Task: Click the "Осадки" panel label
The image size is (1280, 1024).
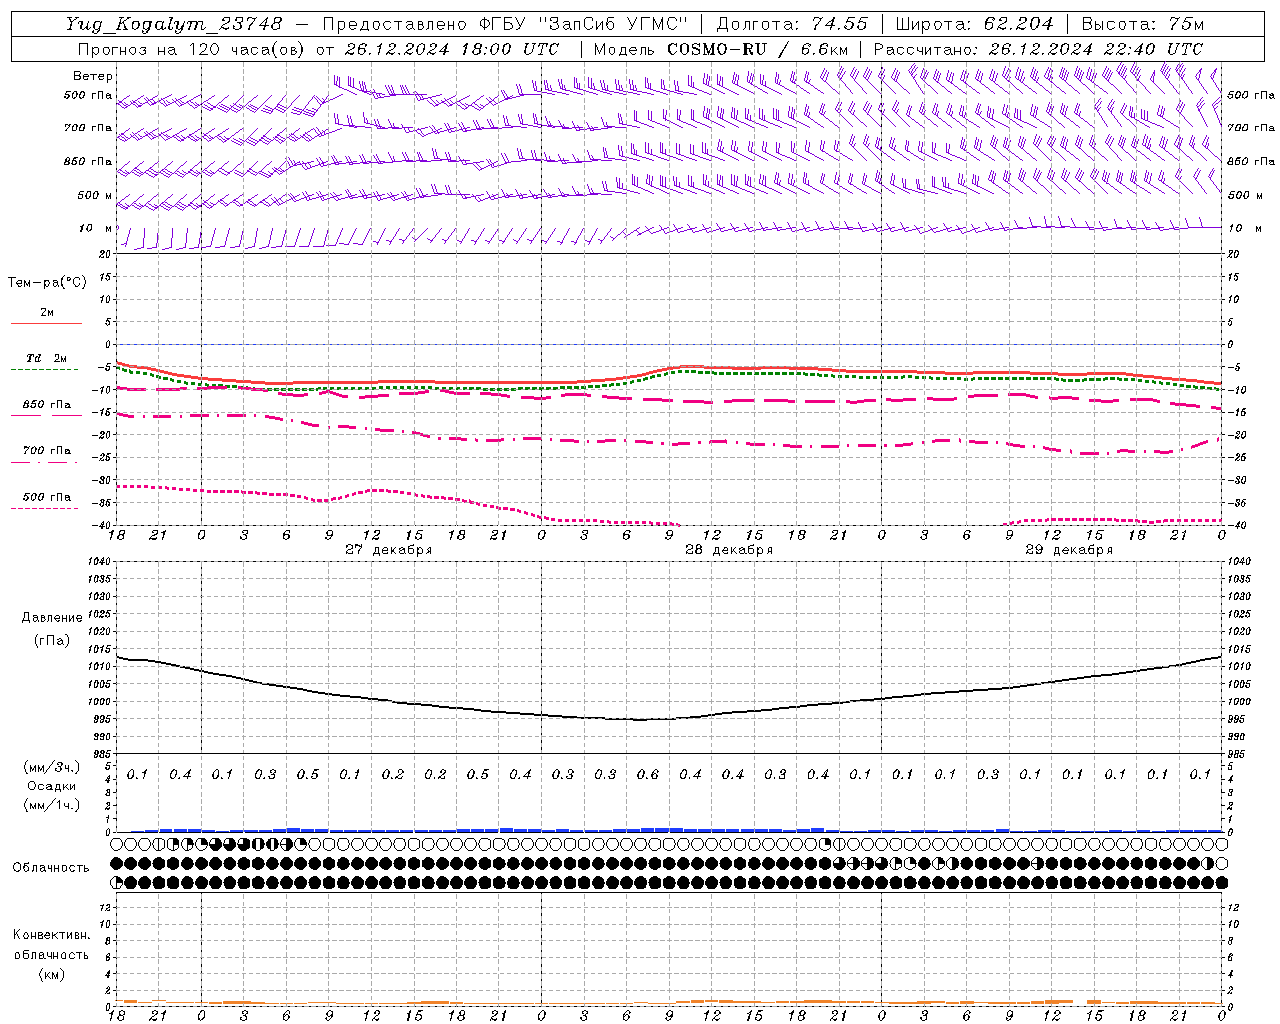Action: click(x=52, y=786)
